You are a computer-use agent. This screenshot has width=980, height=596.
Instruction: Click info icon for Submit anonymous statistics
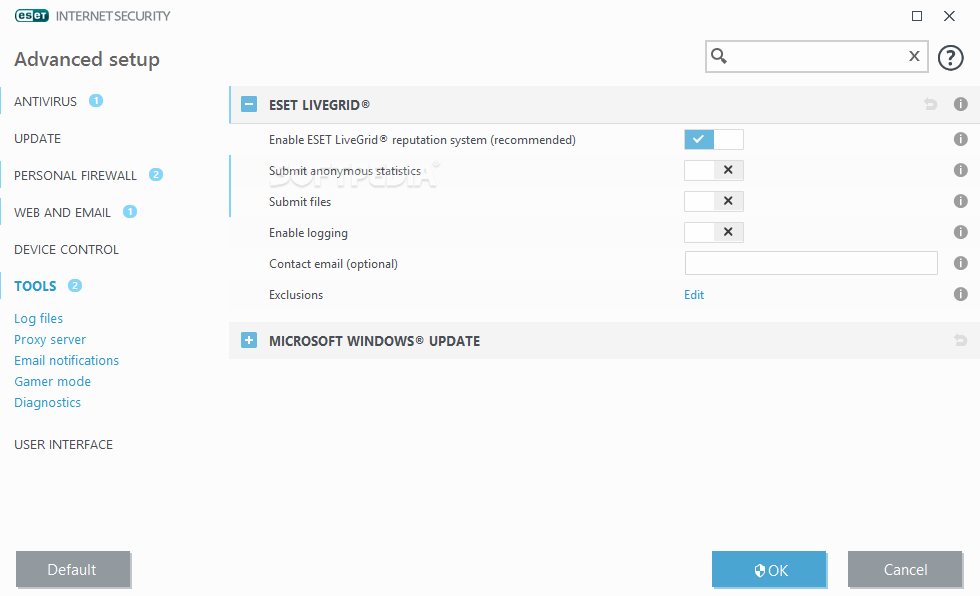click(x=961, y=170)
